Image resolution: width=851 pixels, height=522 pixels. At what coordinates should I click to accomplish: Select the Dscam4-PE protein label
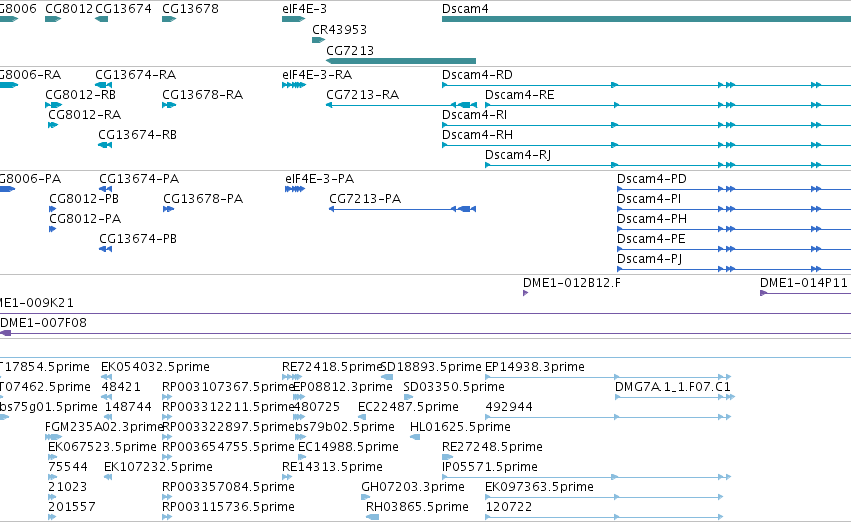coord(651,239)
